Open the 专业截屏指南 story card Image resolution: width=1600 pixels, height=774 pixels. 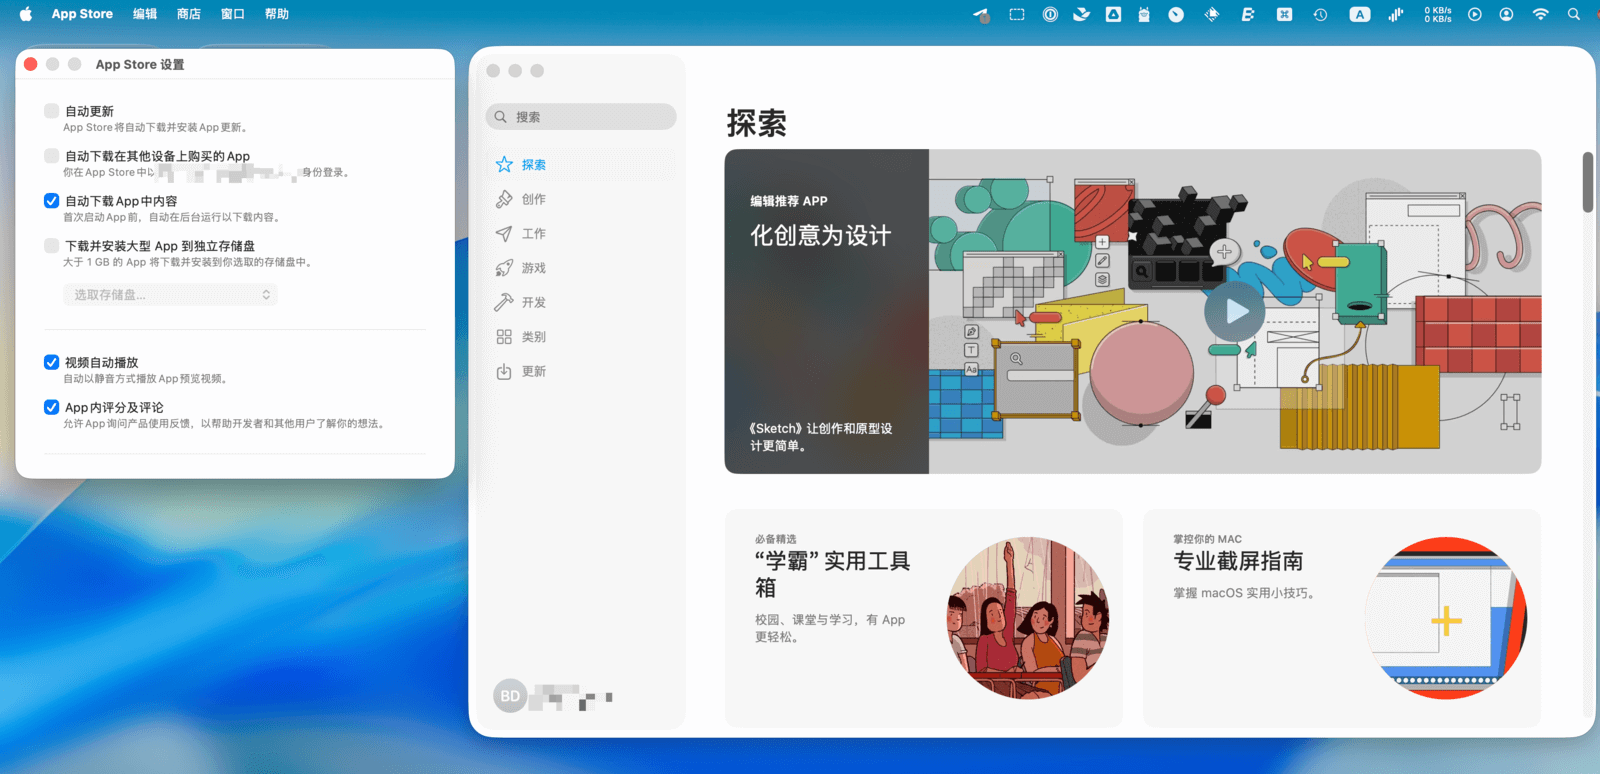click(1341, 617)
